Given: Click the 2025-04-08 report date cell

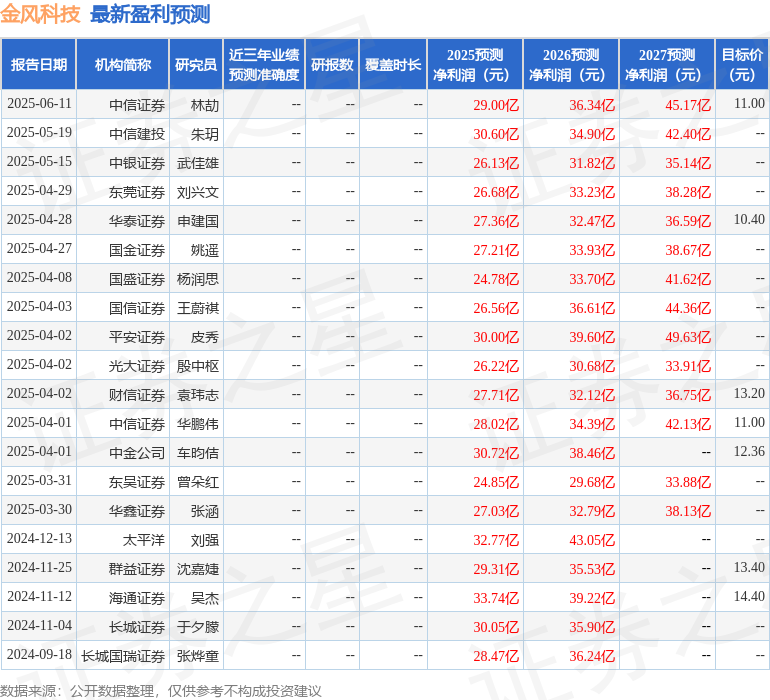Looking at the screenshot, I should click(39, 279).
